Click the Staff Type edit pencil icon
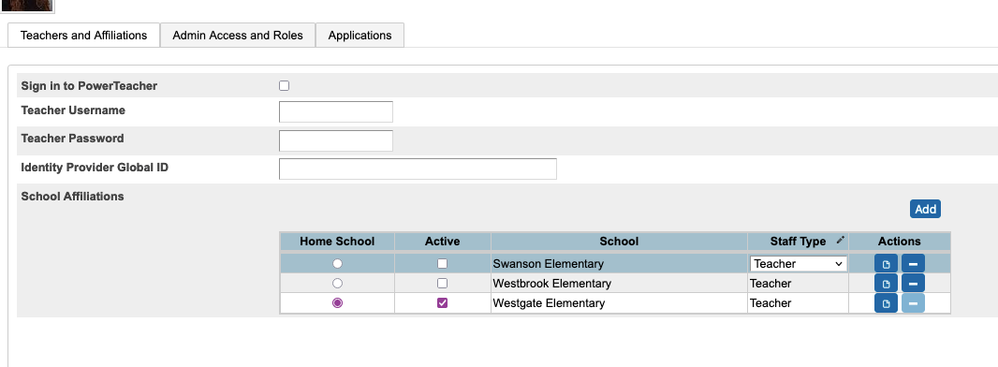998x367 pixels. click(840, 240)
